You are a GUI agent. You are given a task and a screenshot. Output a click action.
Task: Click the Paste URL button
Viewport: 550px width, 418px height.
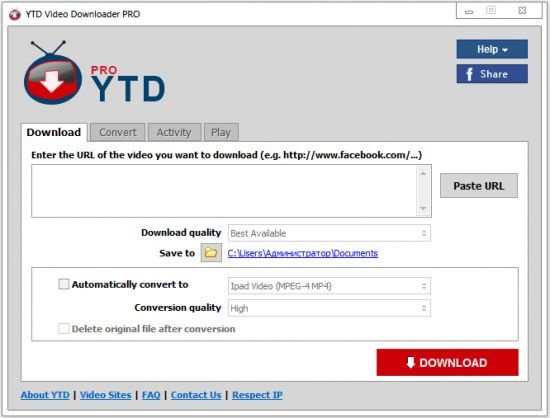pyautogui.click(x=479, y=186)
